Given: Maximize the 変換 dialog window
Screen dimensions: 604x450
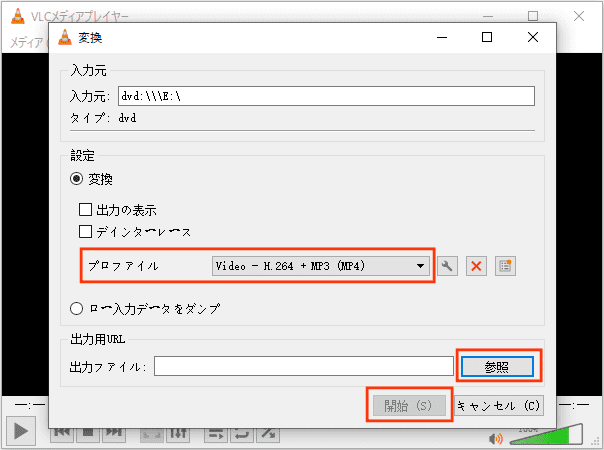Looking at the screenshot, I should pyautogui.click(x=487, y=37).
